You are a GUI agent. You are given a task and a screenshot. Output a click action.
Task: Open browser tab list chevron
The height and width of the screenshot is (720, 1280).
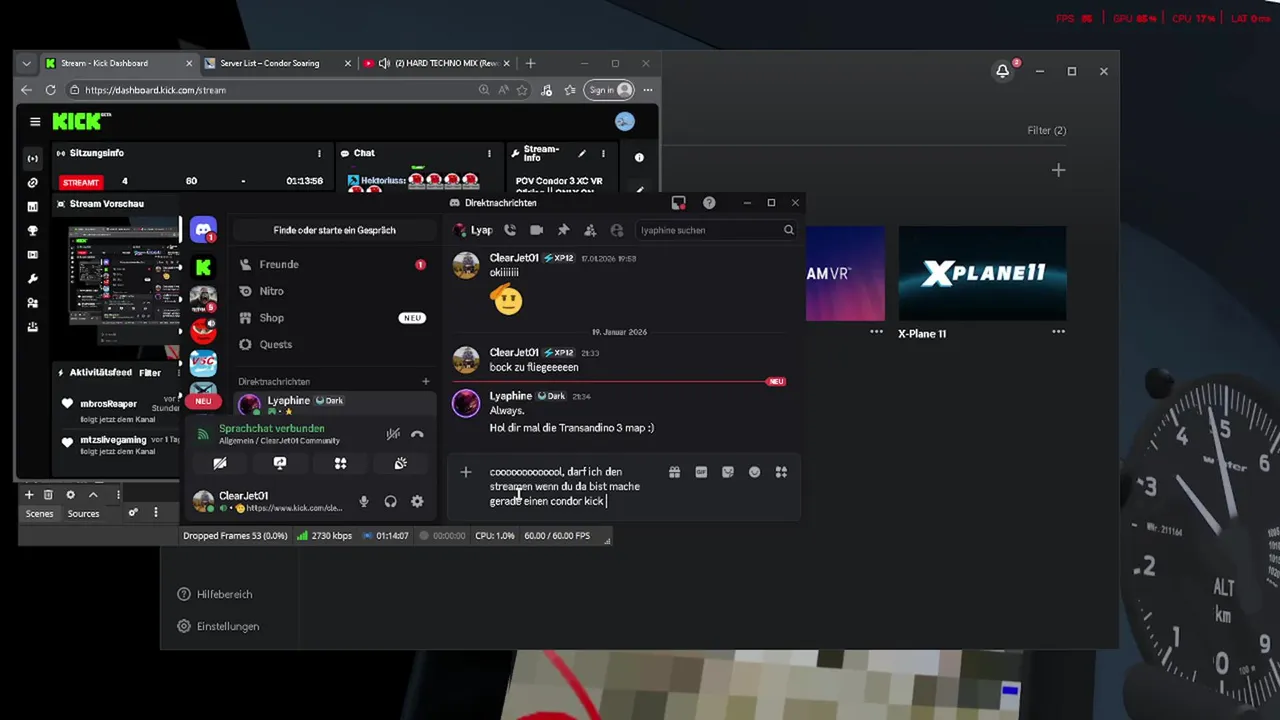coord(27,63)
